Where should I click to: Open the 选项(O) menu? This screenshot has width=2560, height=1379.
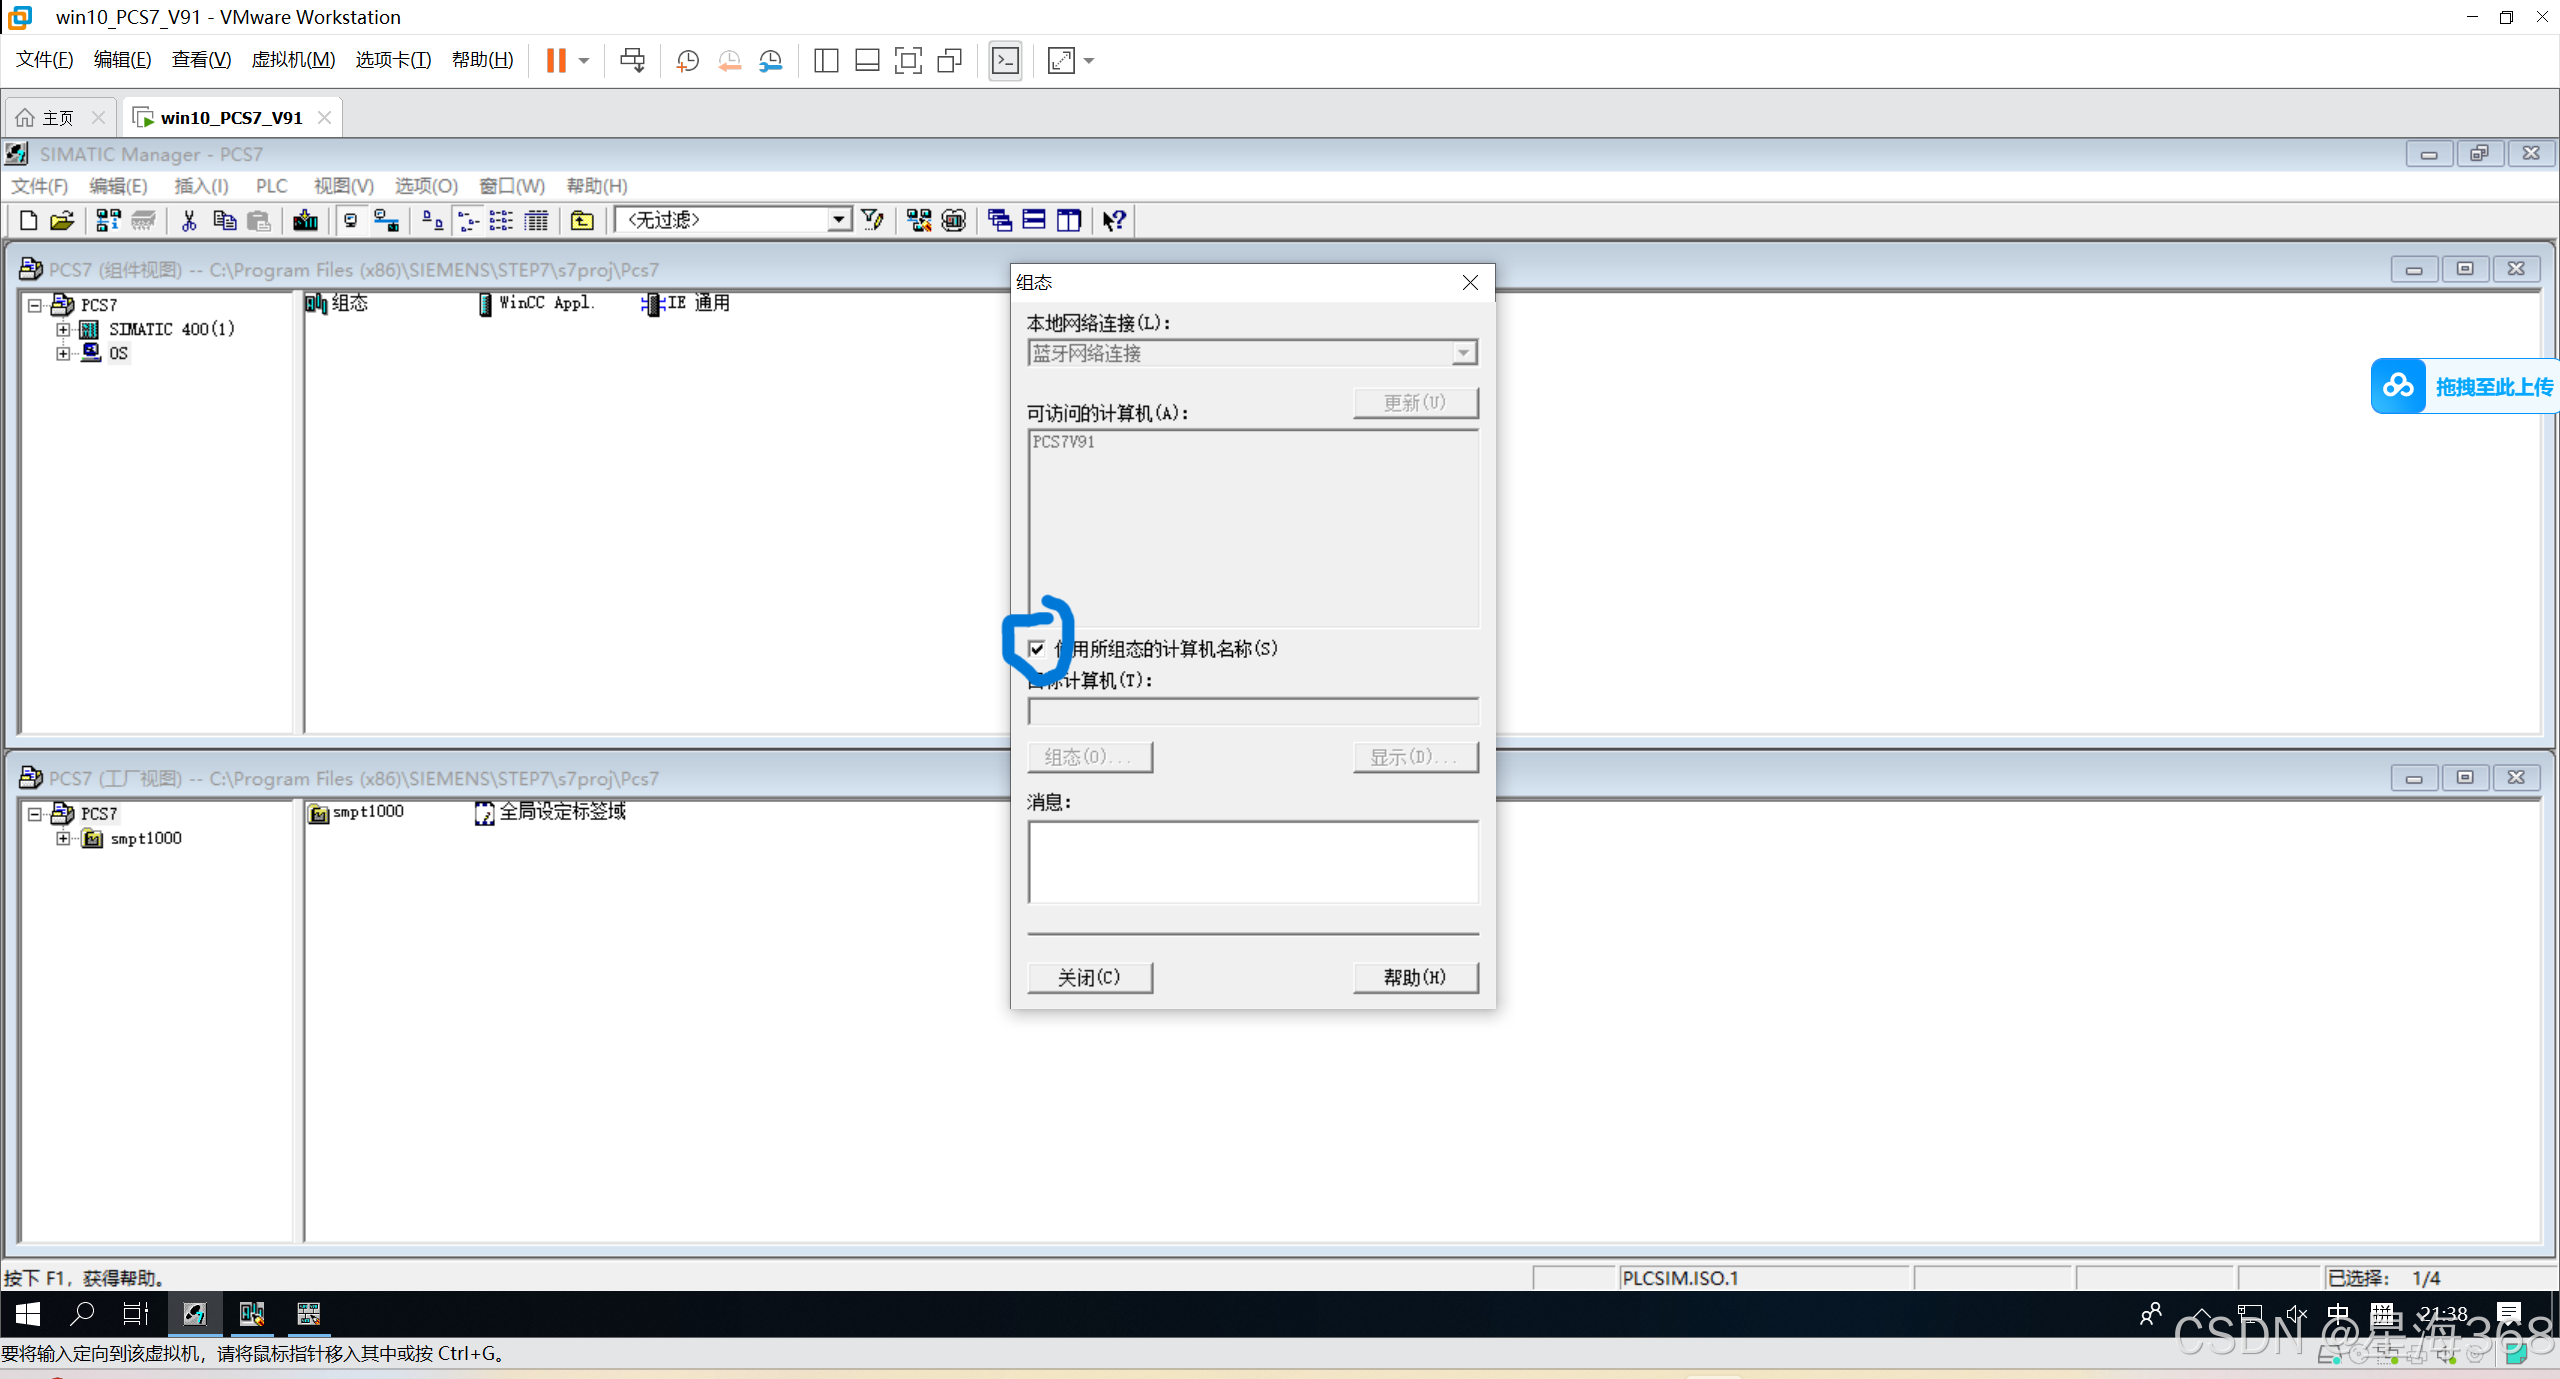coord(425,186)
